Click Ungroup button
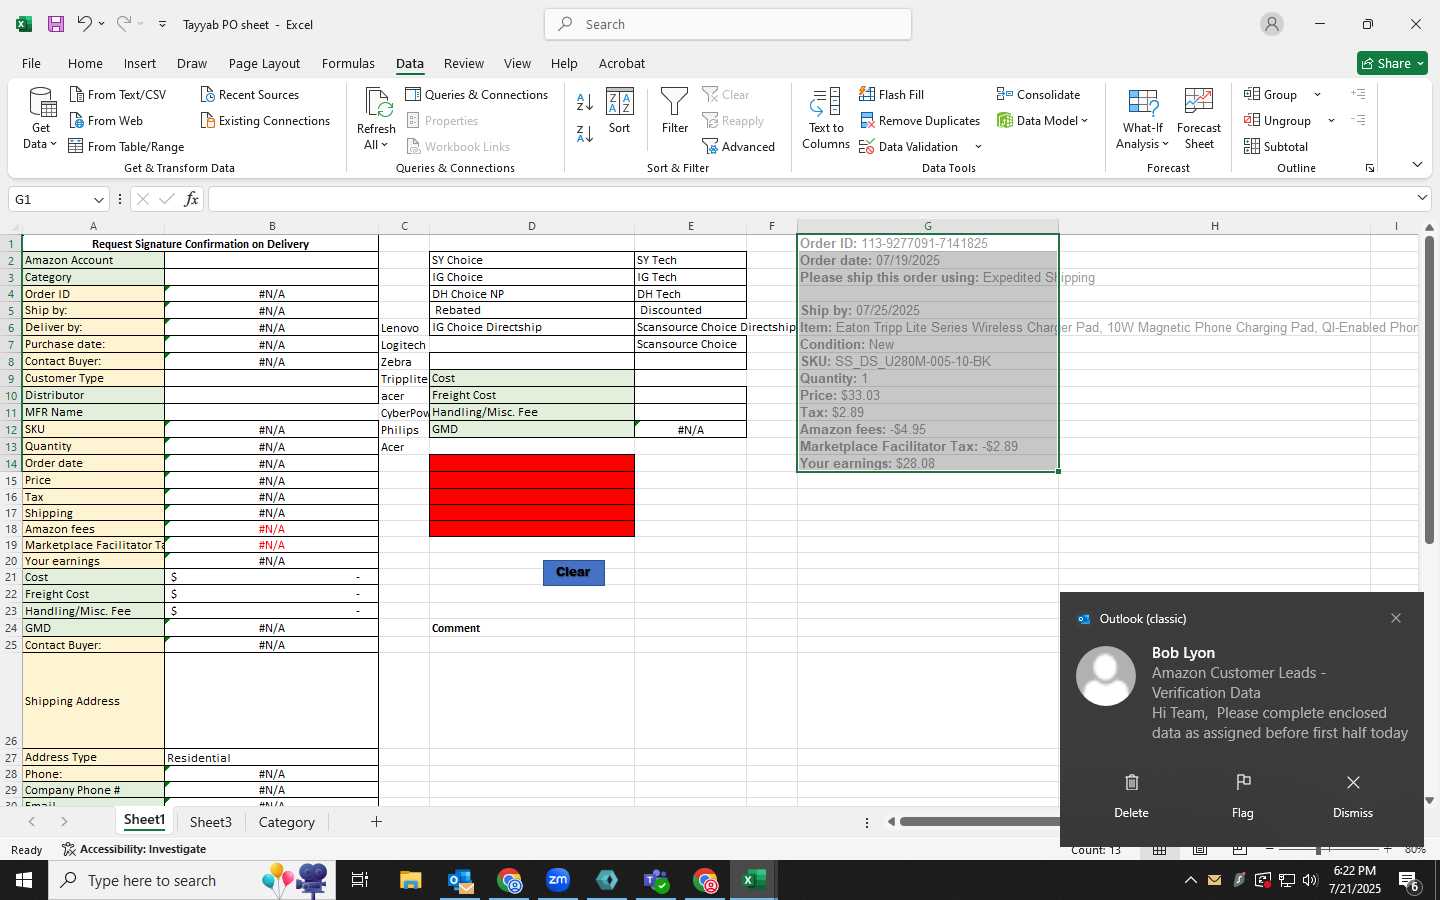This screenshot has width=1440, height=900. (1277, 120)
